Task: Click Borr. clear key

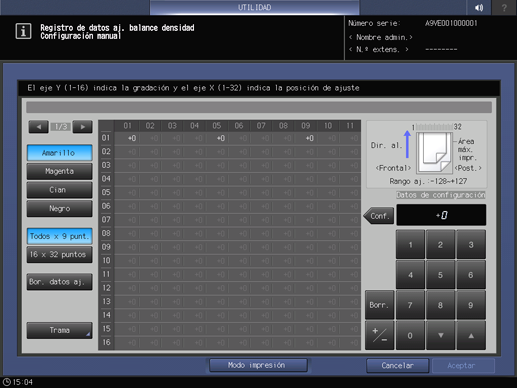Action: [x=379, y=305]
